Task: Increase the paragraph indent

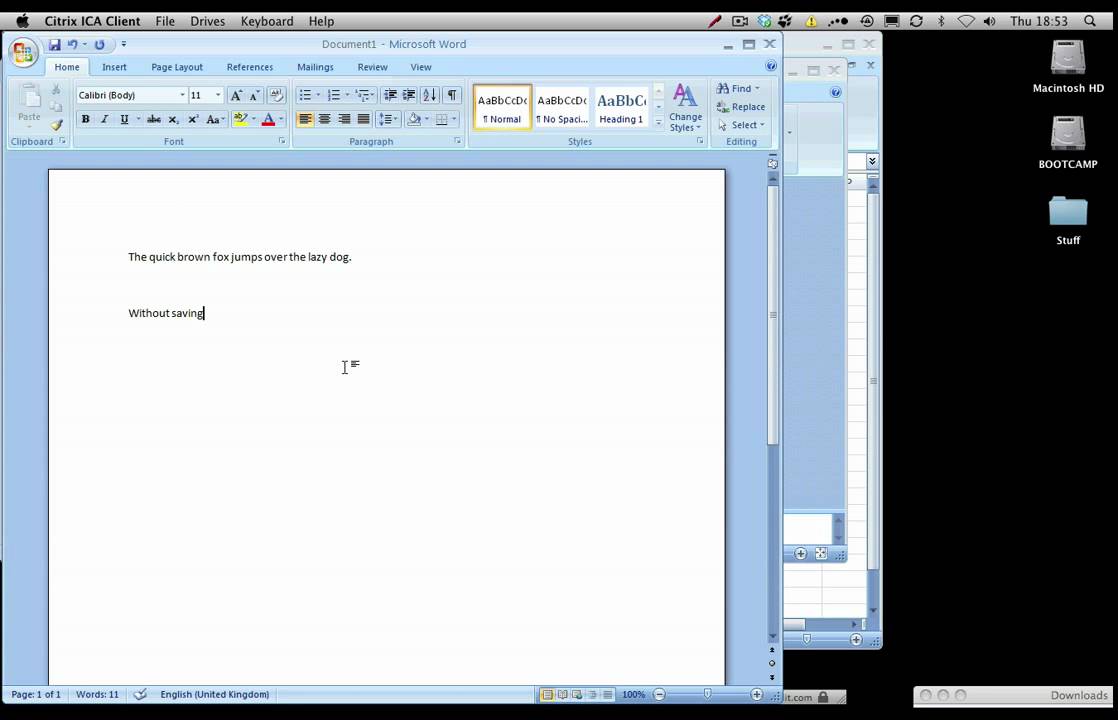Action: (409, 95)
